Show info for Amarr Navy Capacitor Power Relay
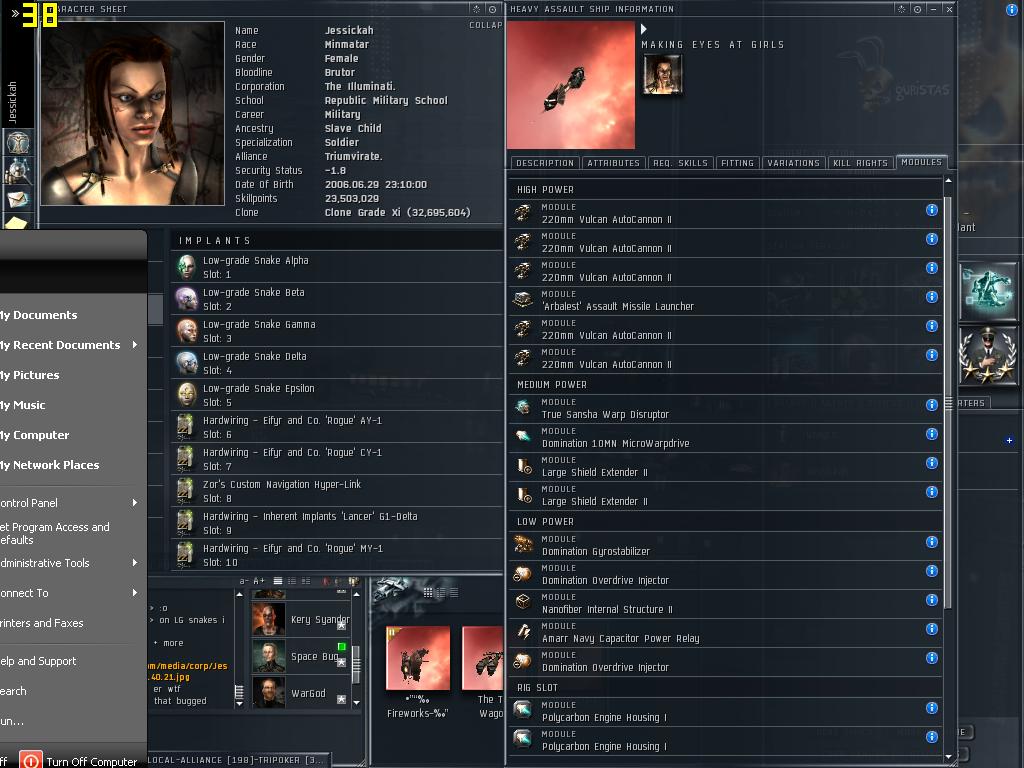1024x768 pixels. pos(932,629)
